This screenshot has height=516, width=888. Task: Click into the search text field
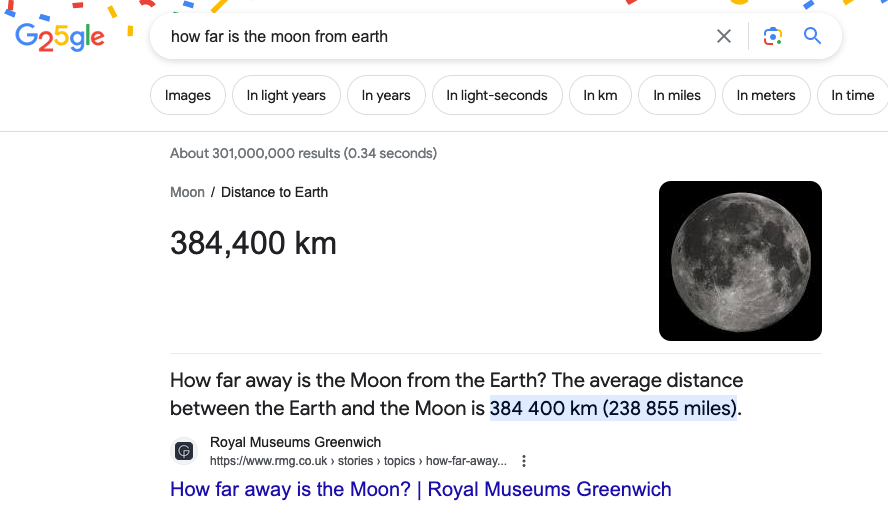tap(430, 37)
